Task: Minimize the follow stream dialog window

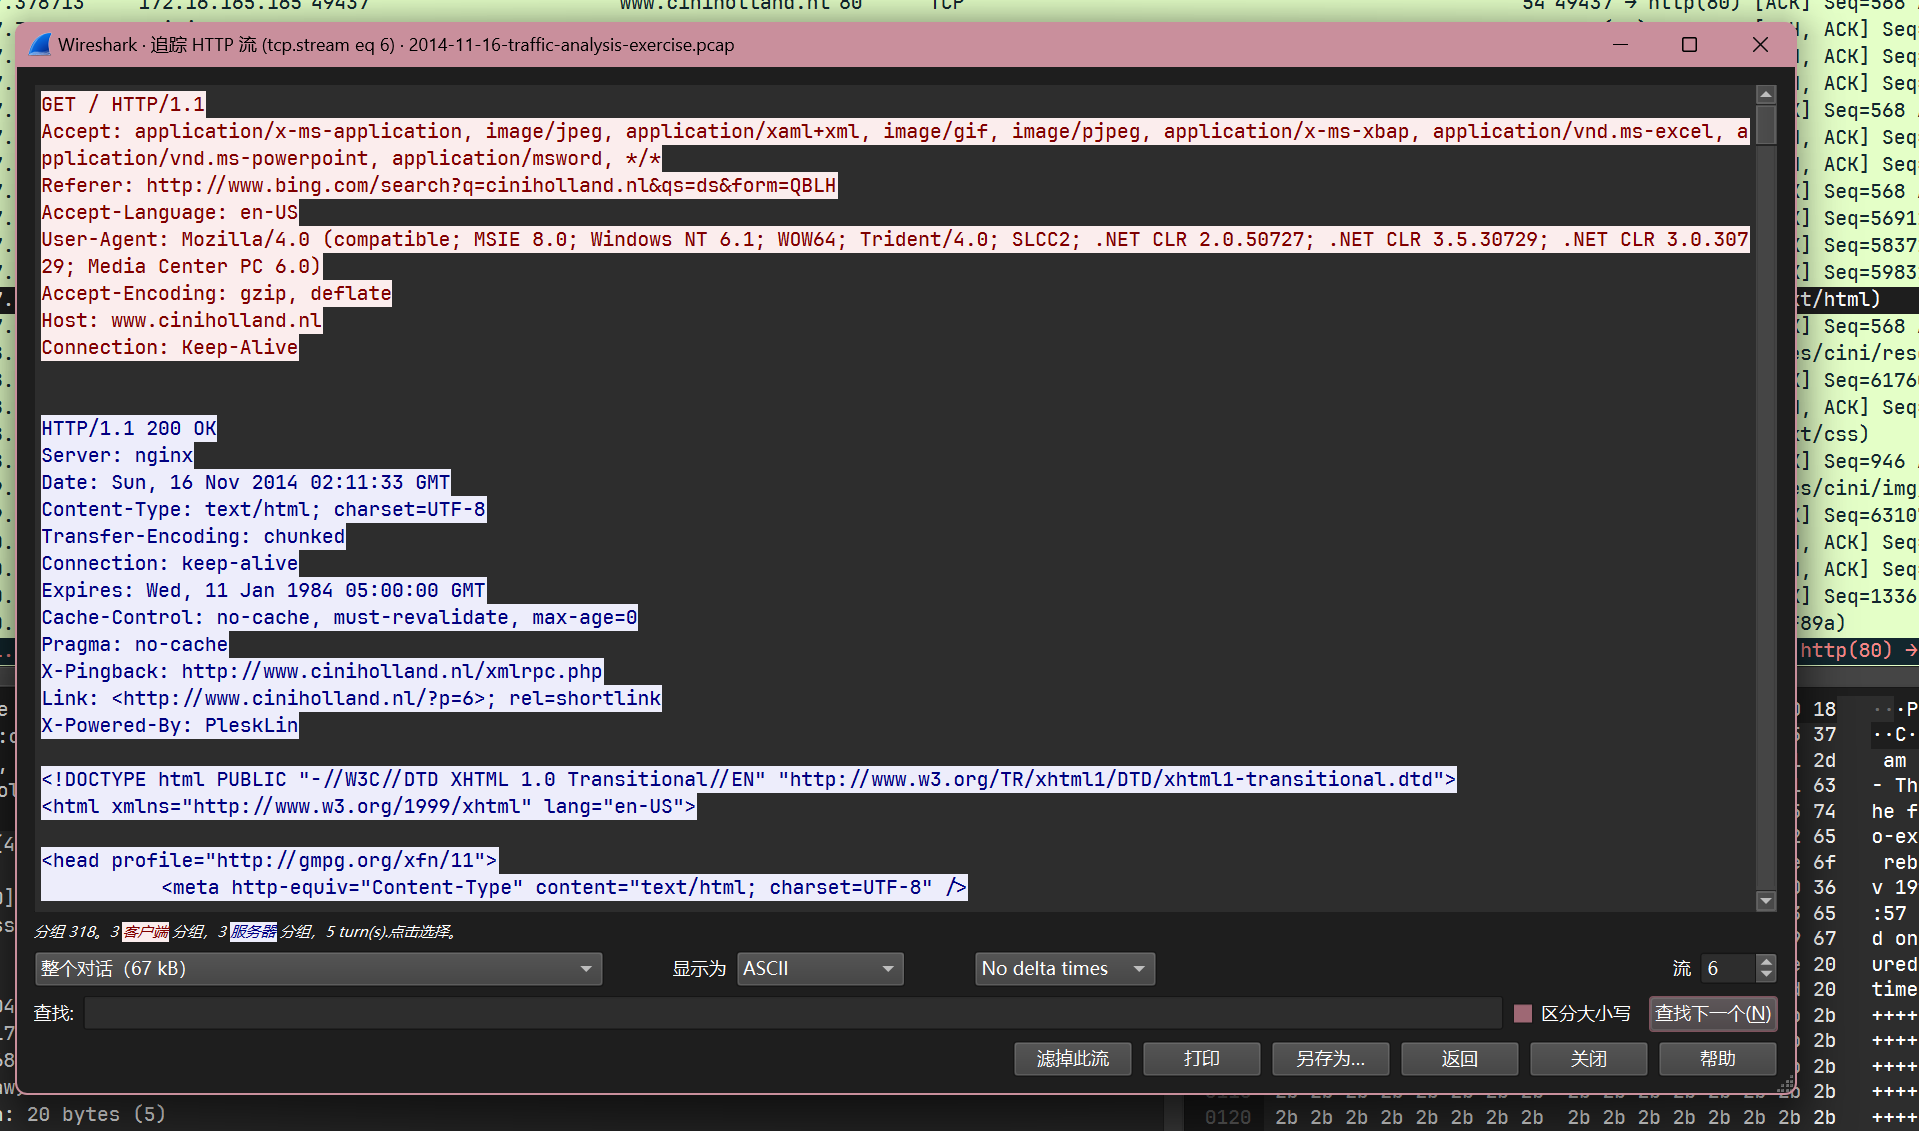Action: pyautogui.click(x=1620, y=45)
